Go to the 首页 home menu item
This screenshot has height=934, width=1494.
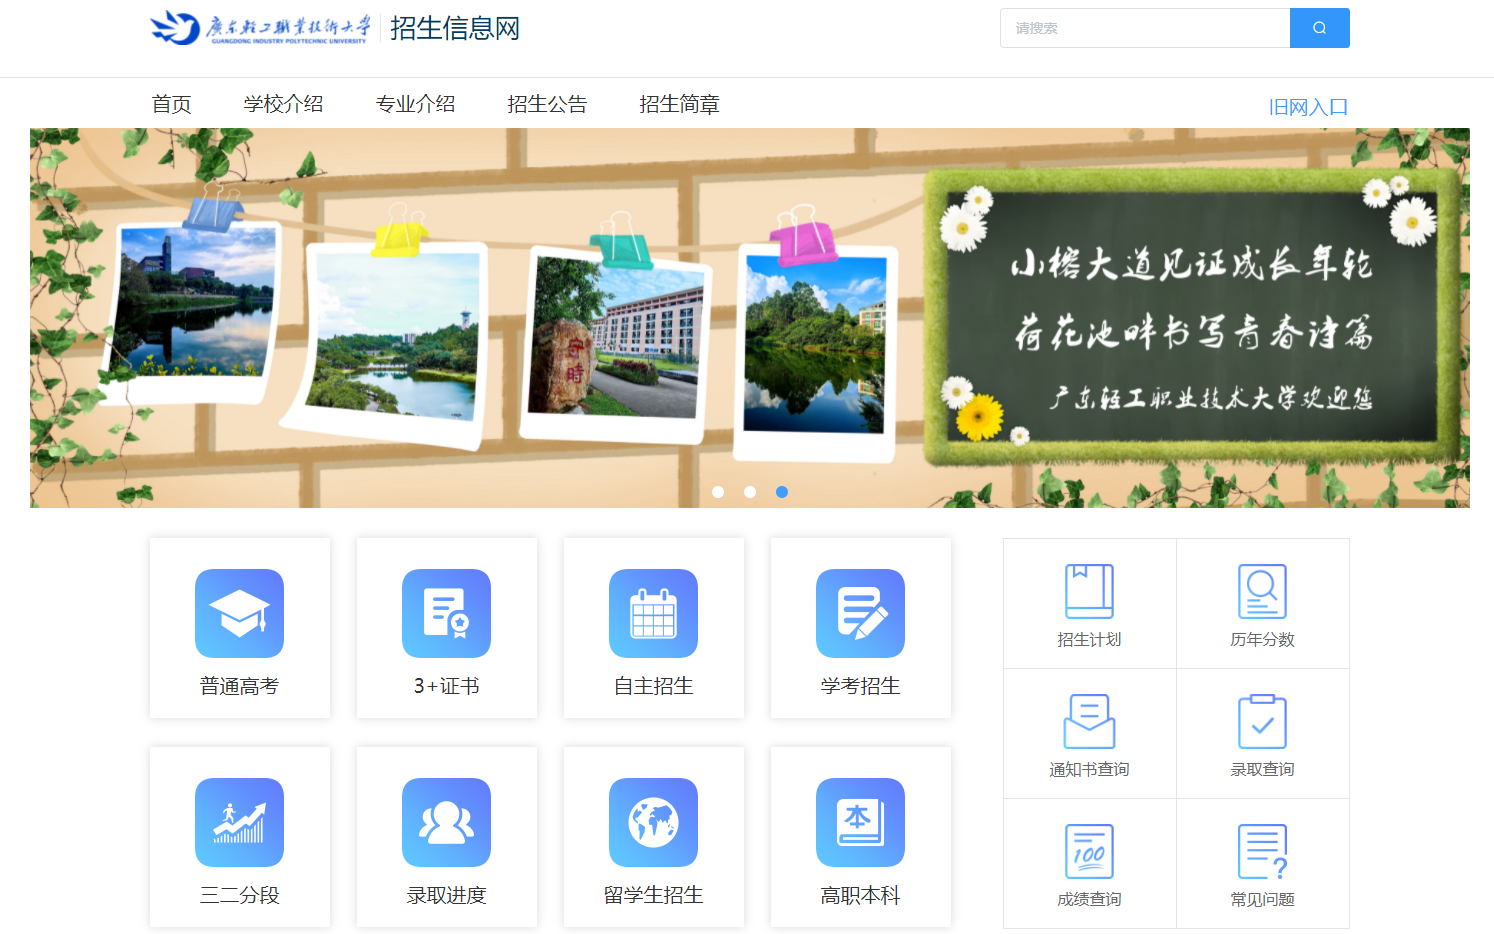[171, 103]
